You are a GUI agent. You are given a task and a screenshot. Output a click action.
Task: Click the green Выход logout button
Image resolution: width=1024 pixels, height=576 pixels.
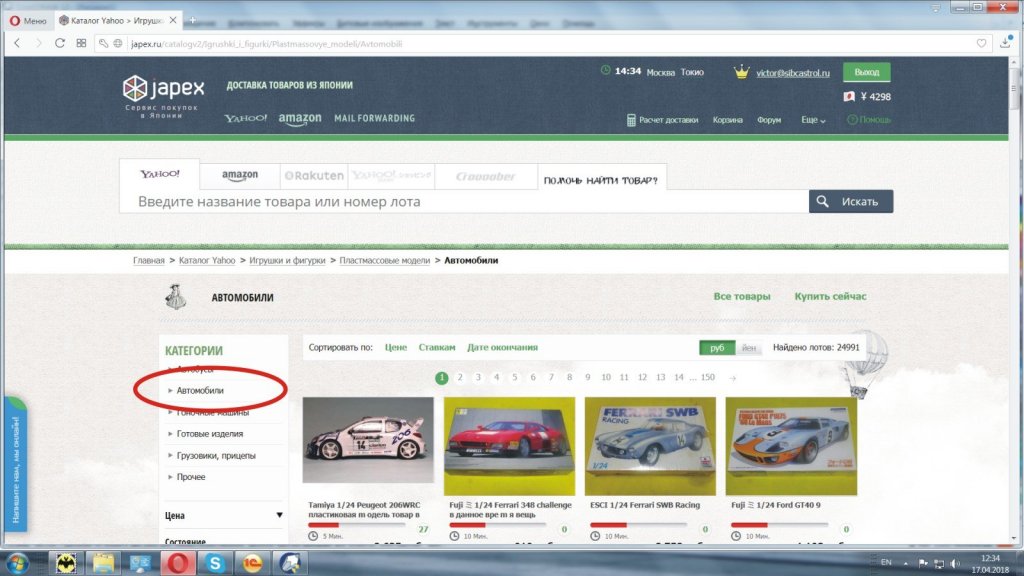tap(866, 72)
